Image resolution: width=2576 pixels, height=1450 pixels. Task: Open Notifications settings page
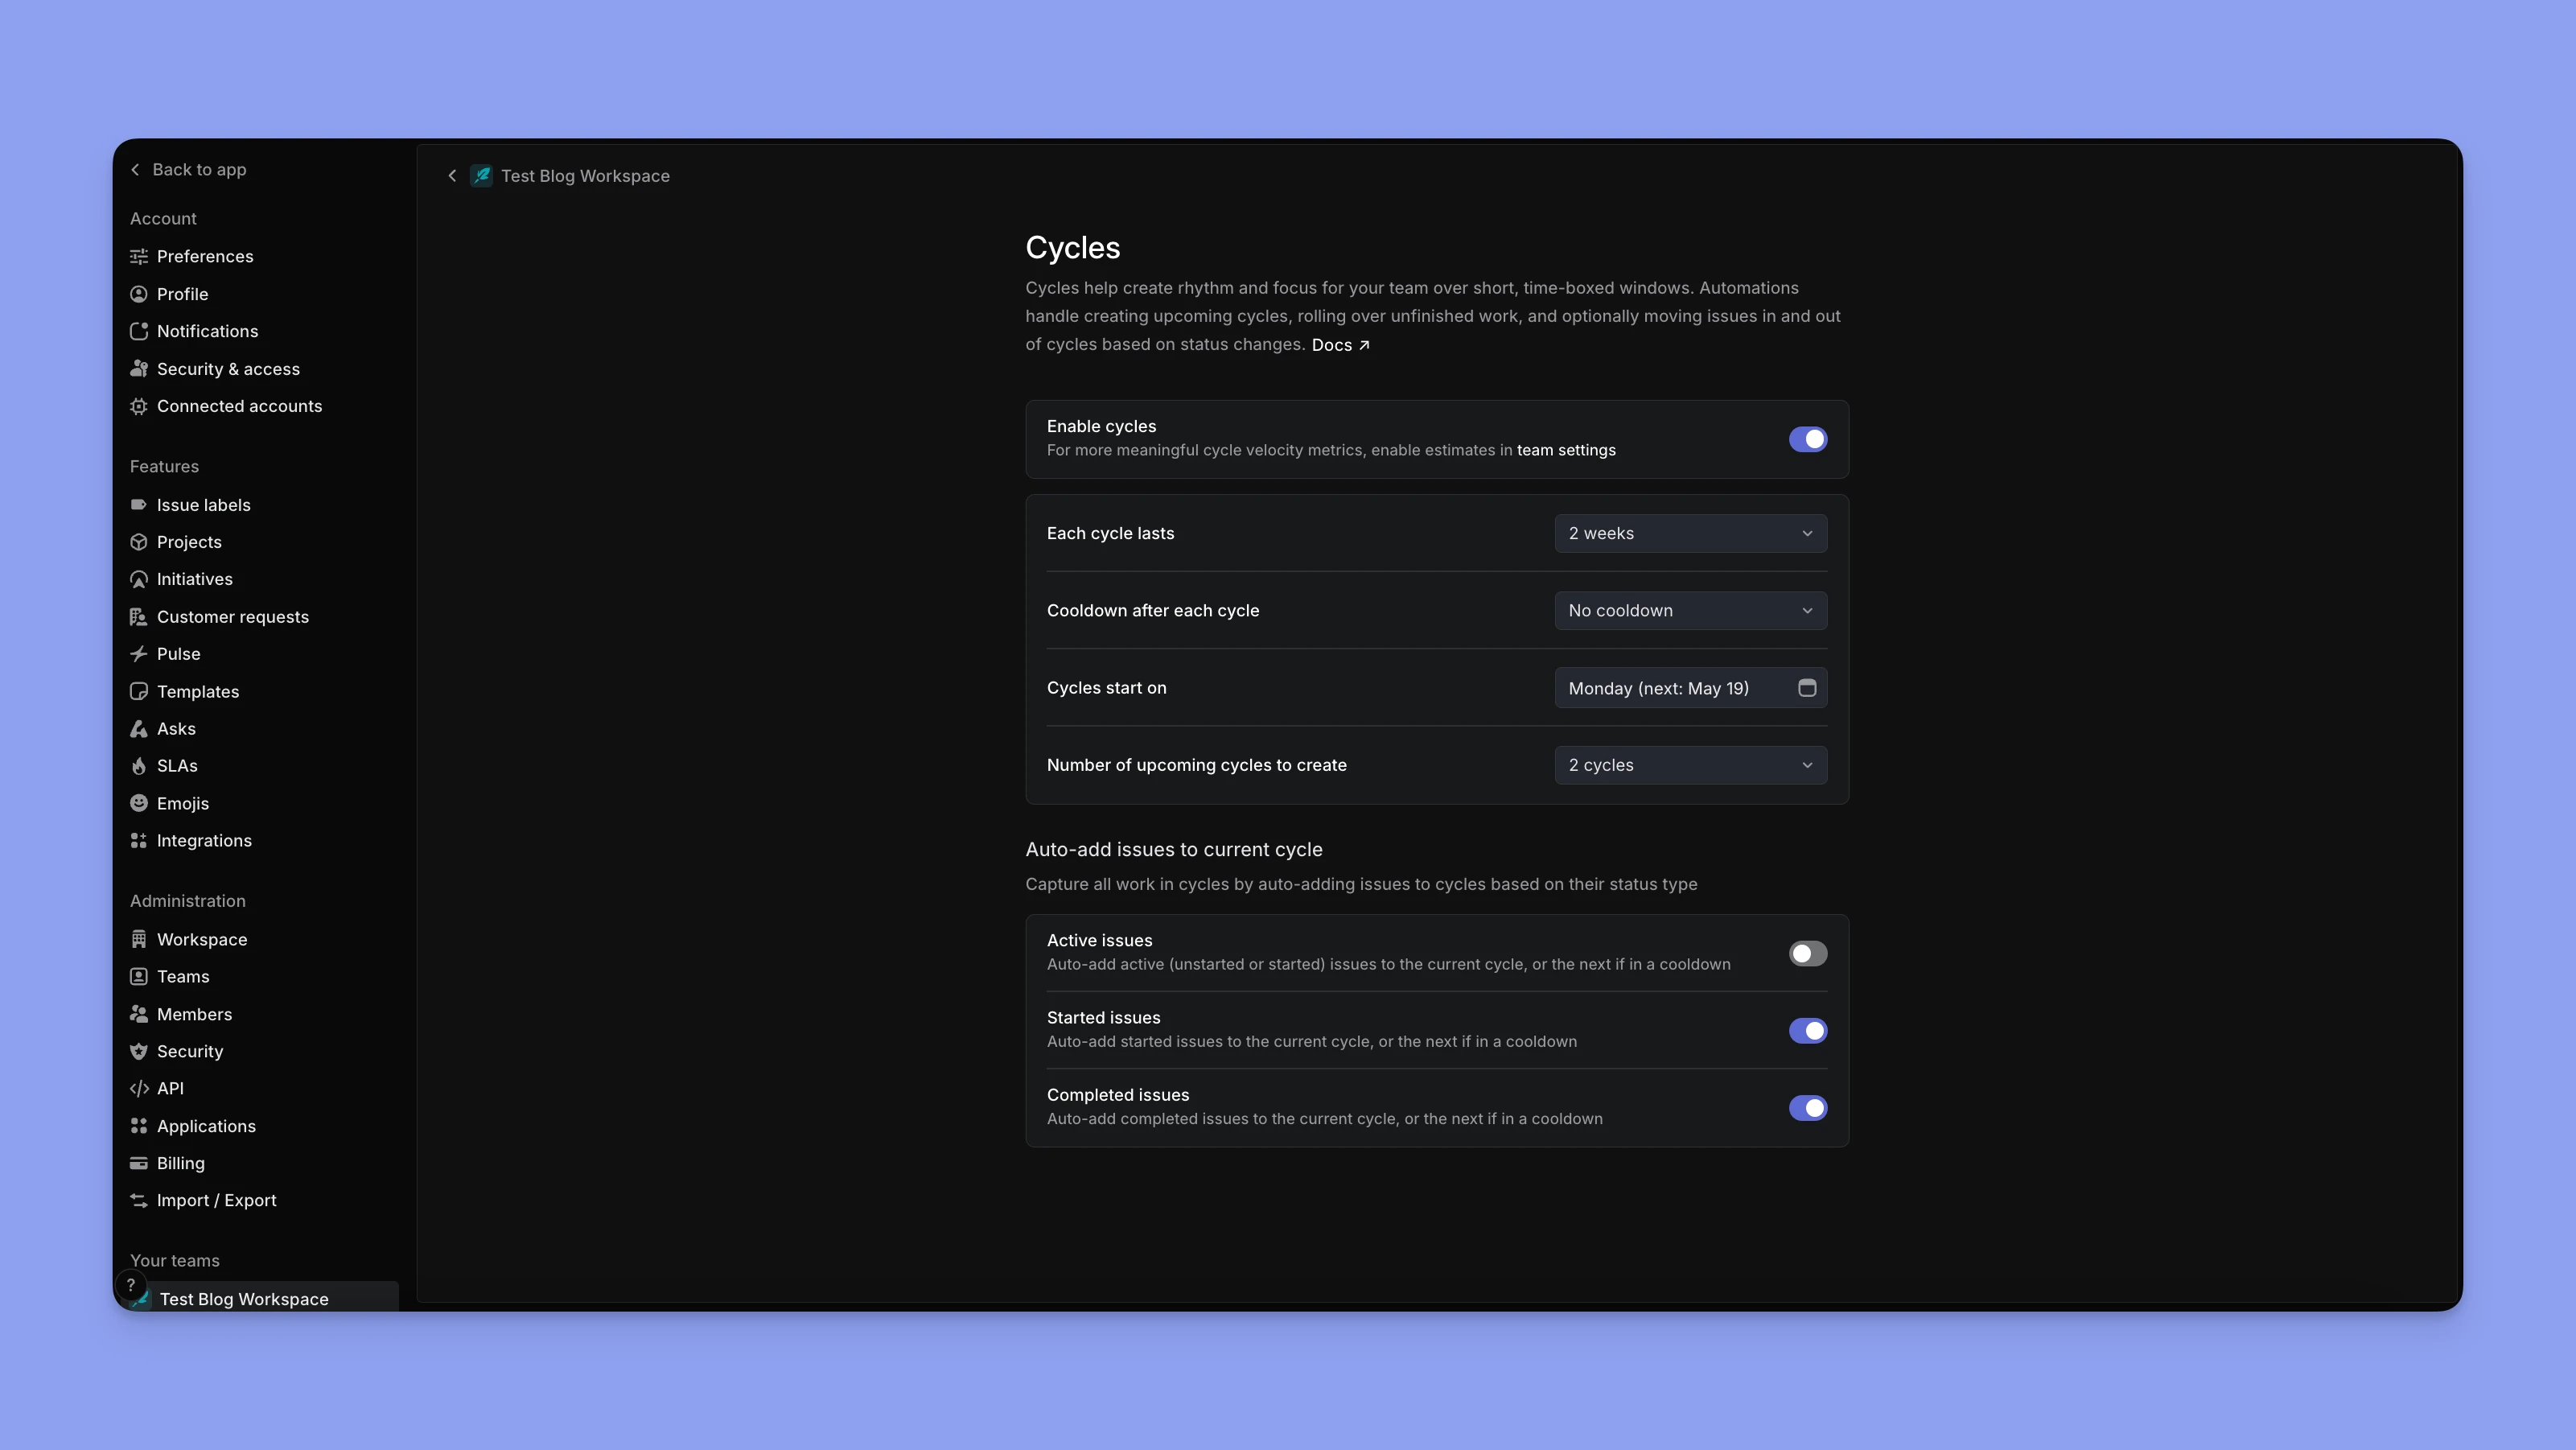[x=207, y=331]
